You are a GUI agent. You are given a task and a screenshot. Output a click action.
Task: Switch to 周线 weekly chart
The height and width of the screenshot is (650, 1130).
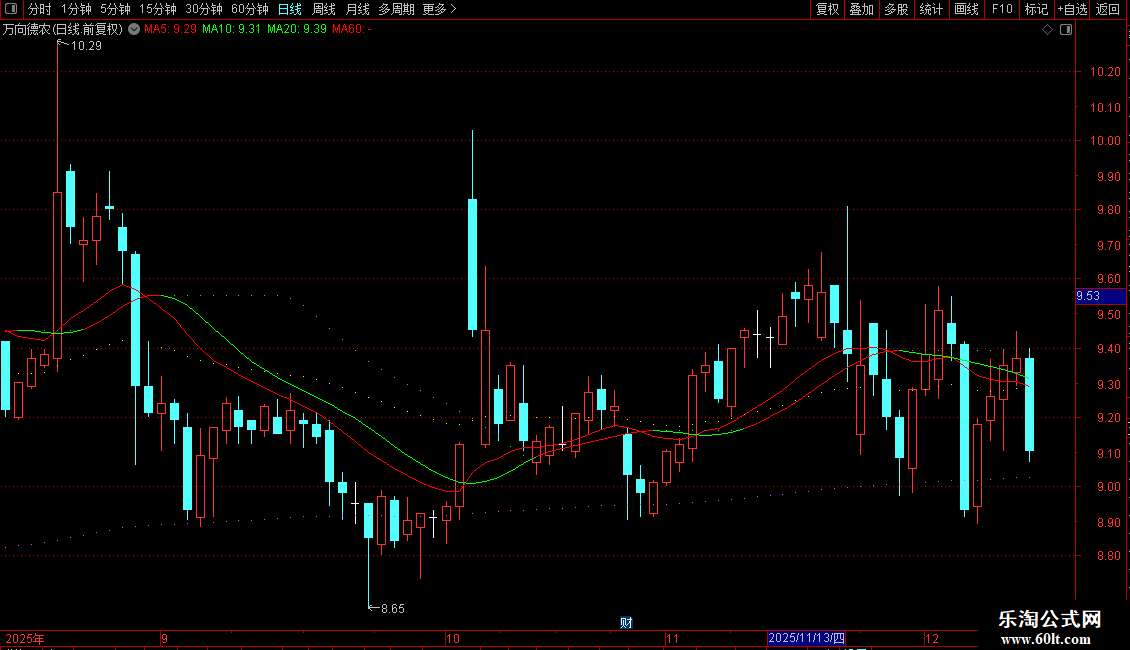(x=324, y=9)
